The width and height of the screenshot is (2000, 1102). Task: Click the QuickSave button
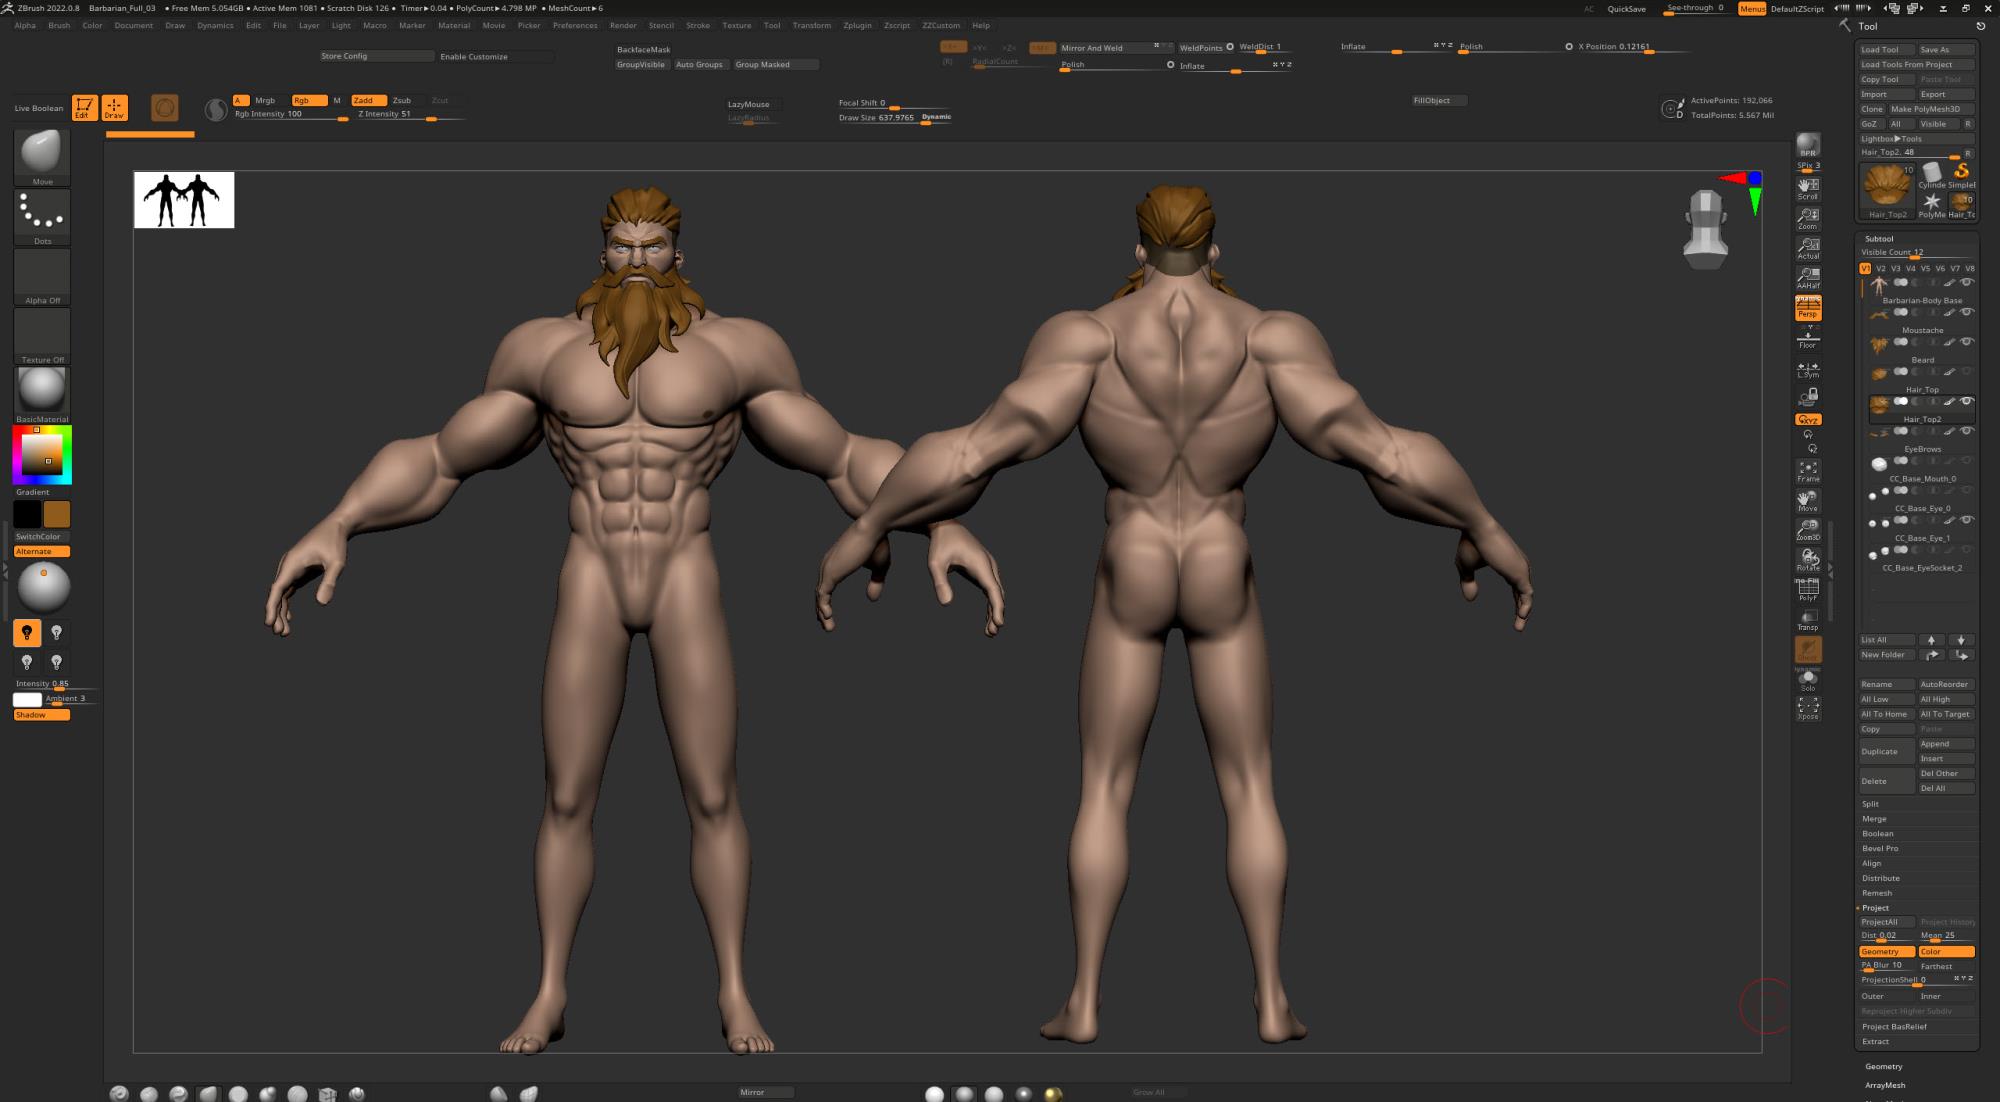(1626, 9)
